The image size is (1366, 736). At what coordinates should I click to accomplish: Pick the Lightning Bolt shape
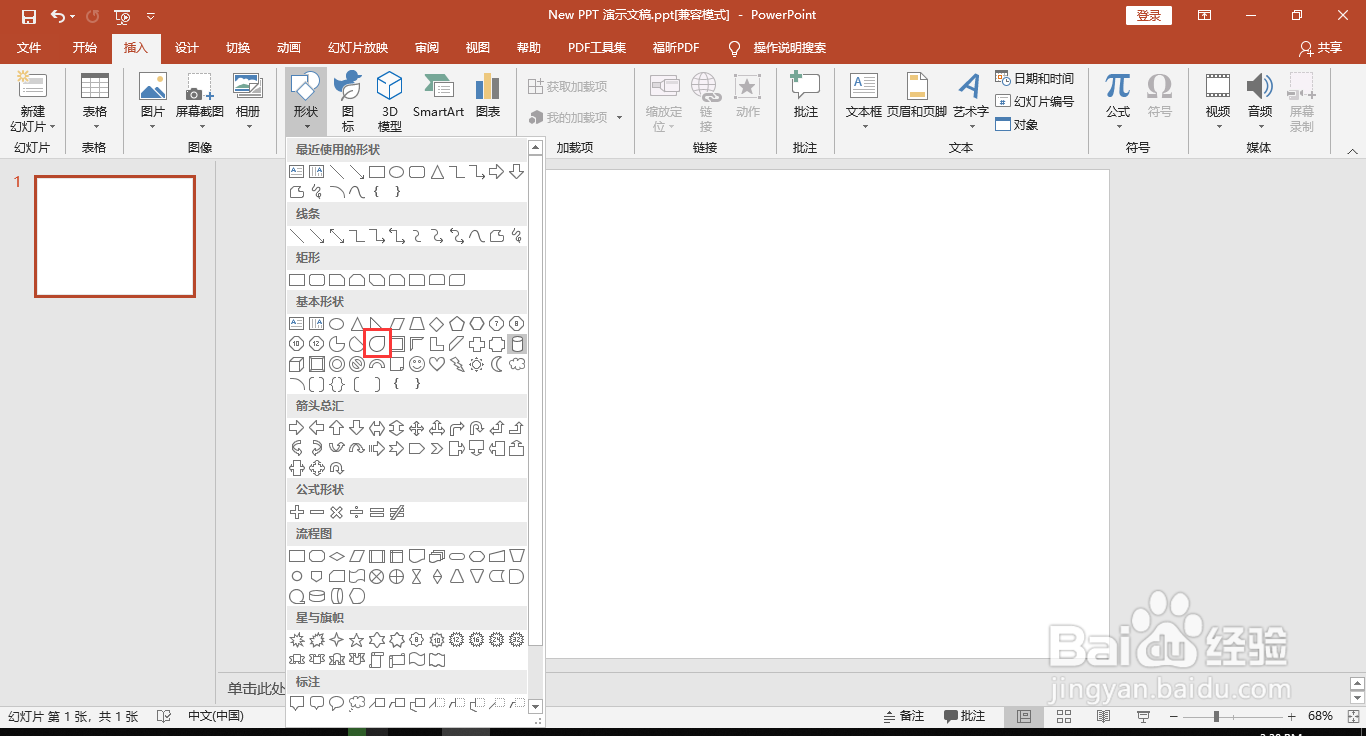pos(457,364)
